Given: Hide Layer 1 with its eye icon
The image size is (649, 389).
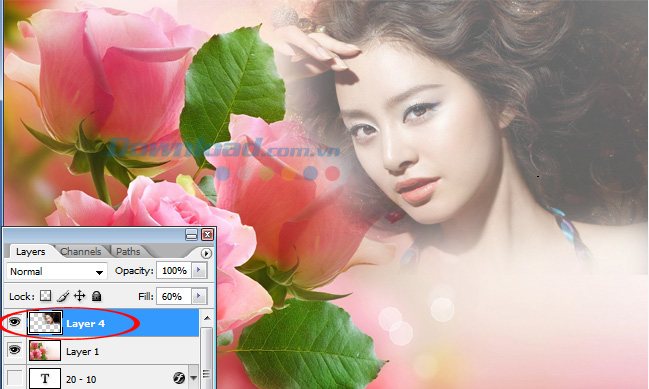Looking at the screenshot, I should click(14, 350).
